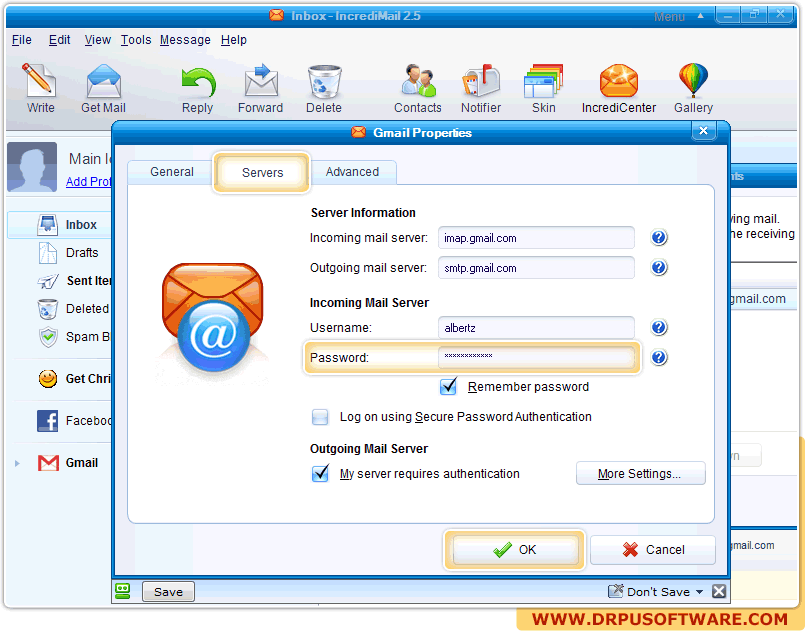The image size is (805, 631).
Task: Open the Facebook sidebar item
Action: coord(74,421)
